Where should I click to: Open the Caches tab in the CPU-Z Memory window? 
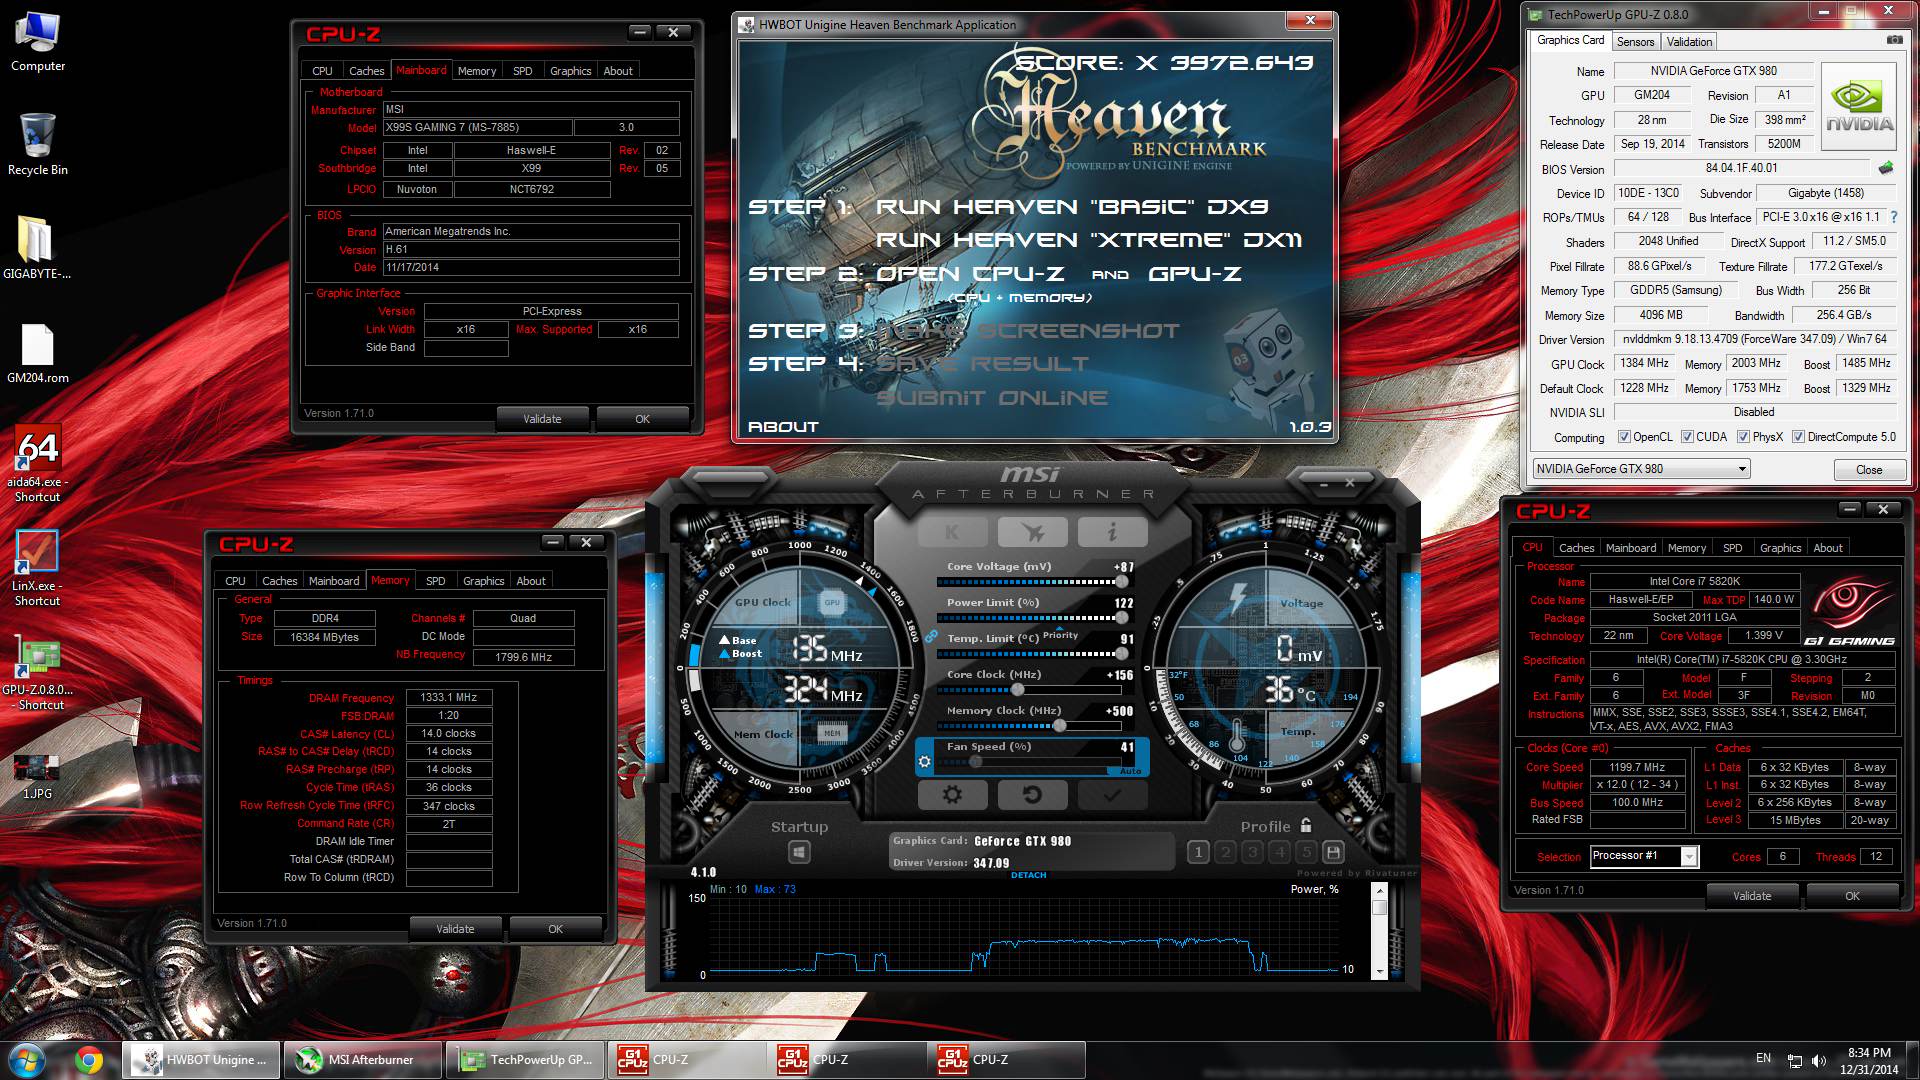point(279,581)
